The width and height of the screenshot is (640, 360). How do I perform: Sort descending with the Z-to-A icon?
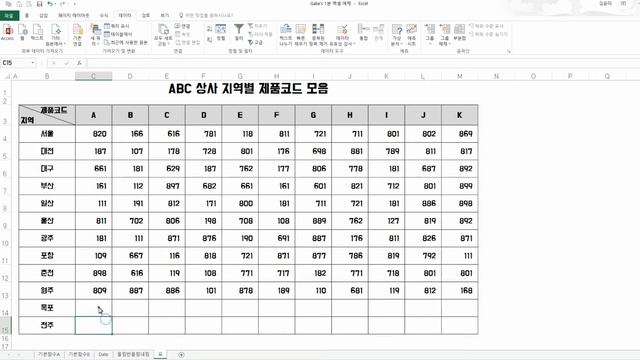pos(209,40)
